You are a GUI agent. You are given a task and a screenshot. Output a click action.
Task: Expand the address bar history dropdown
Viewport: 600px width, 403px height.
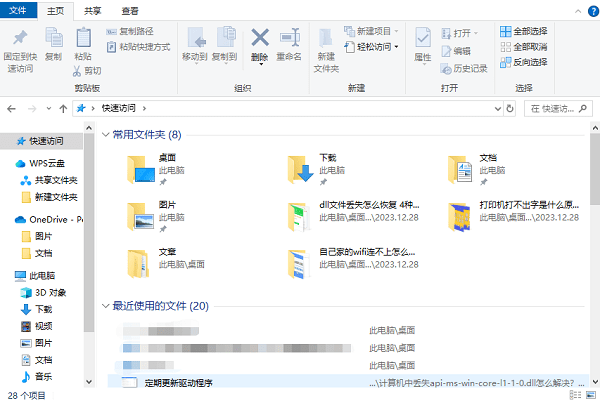[x=497, y=109]
